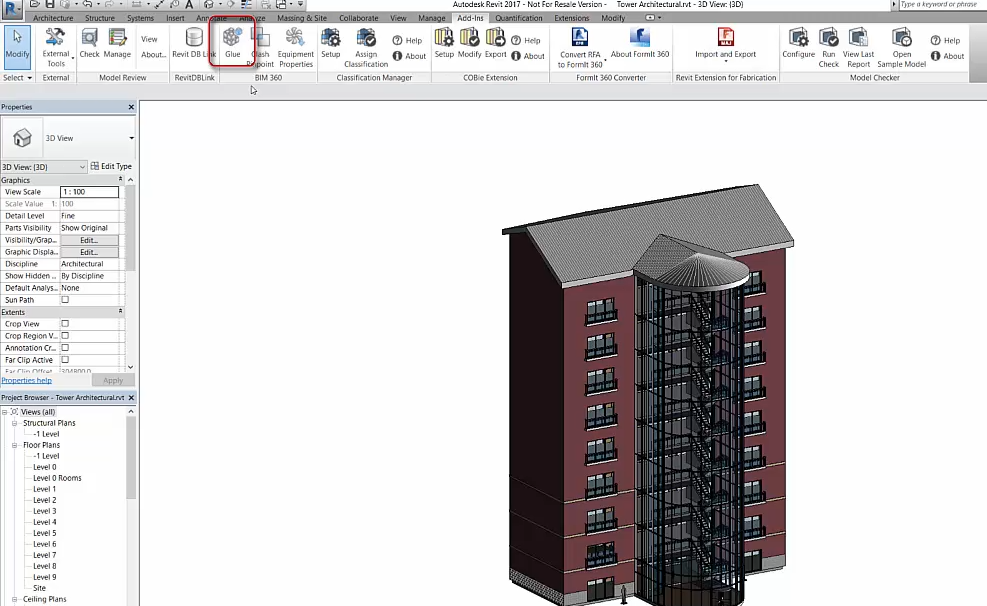Open View Last Report in Model Checker
The image size is (987, 606).
click(x=858, y=47)
